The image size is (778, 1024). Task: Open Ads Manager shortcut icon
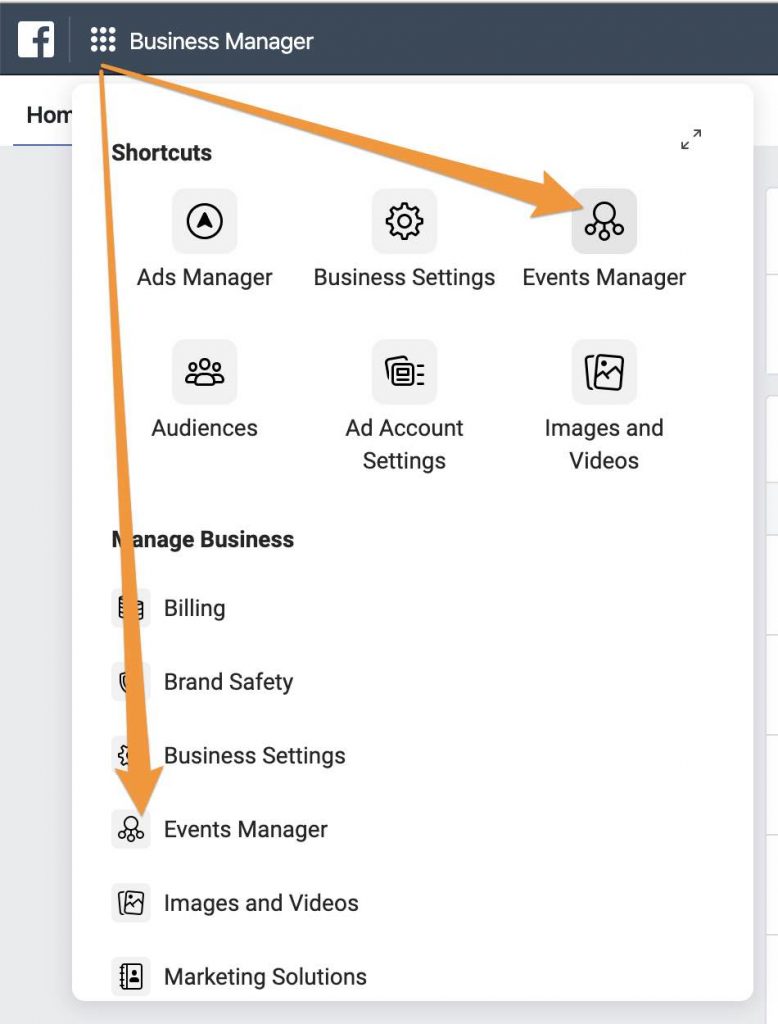(x=204, y=221)
